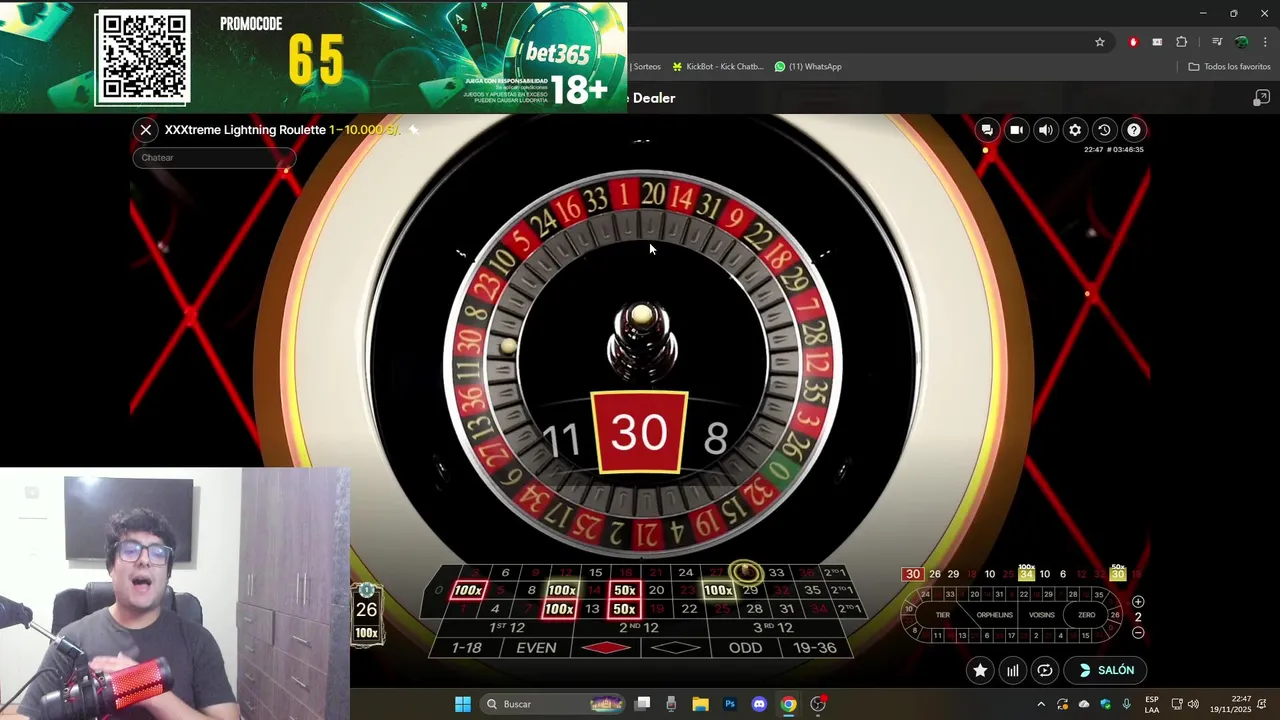
Task: Place chip on number 35 on betting grid
Action: coord(813,590)
